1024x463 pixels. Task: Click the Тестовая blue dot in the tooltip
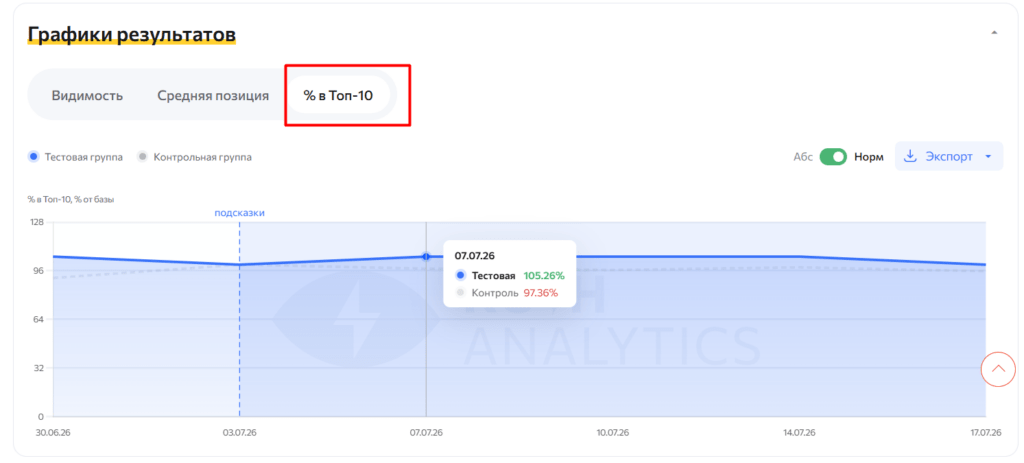[x=460, y=276]
